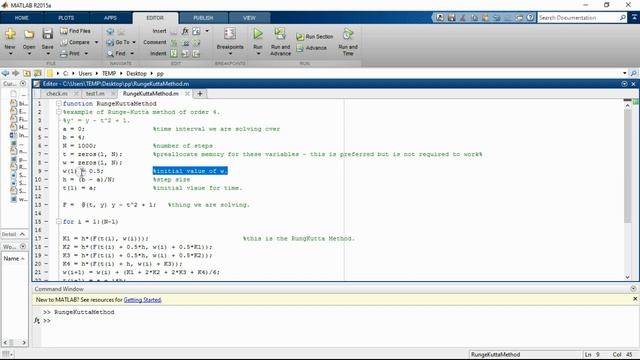Click the smart indent icon
Image resolution: width=640 pixels, height=360 pixels.
tap(174, 53)
